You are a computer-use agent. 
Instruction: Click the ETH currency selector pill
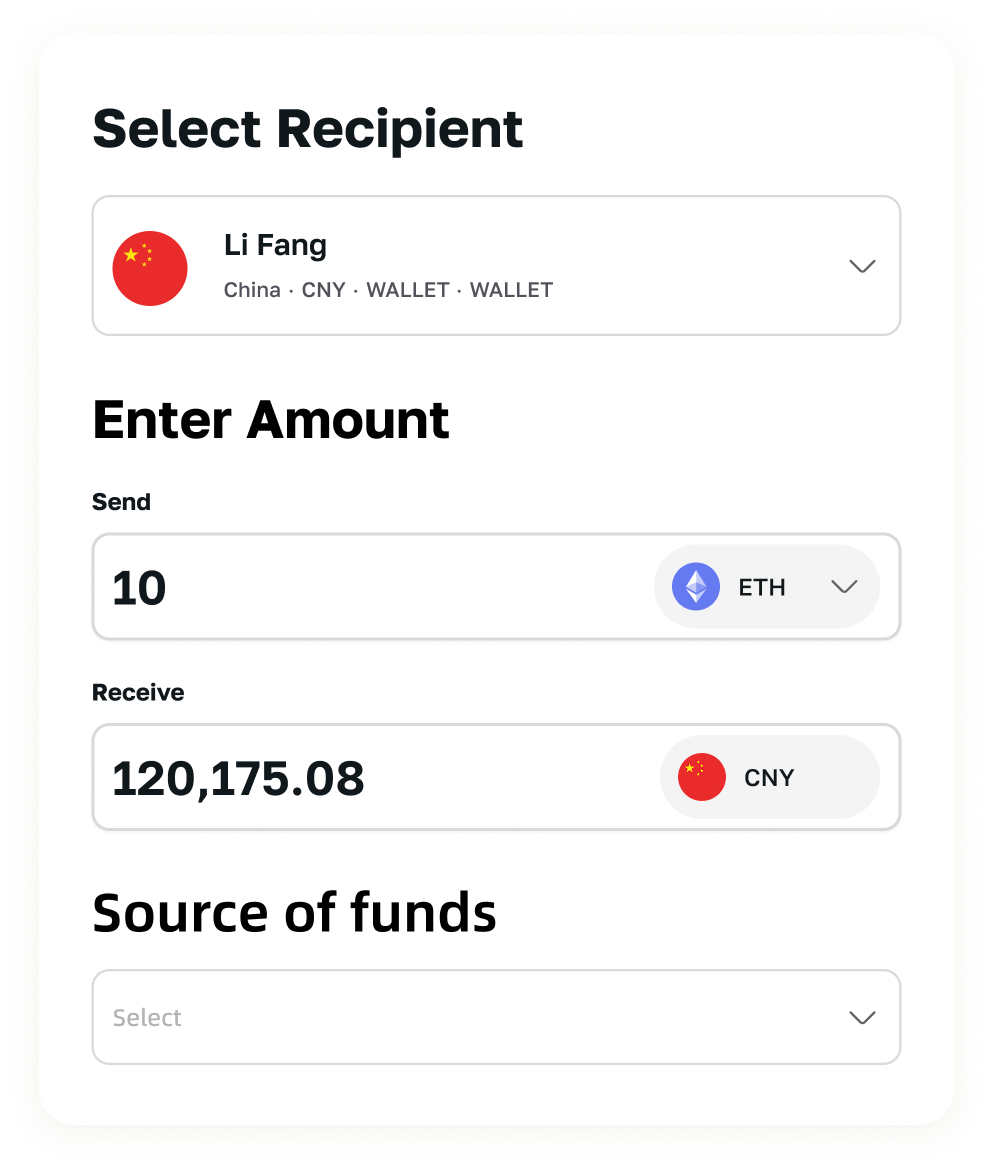[x=767, y=587]
